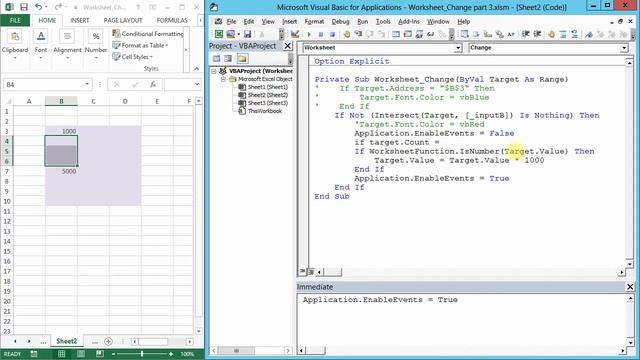Image resolution: width=640 pixels, height=360 pixels.
Task: Click the Complete Word icon in Edit toolbar
Action: pos(511,34)
